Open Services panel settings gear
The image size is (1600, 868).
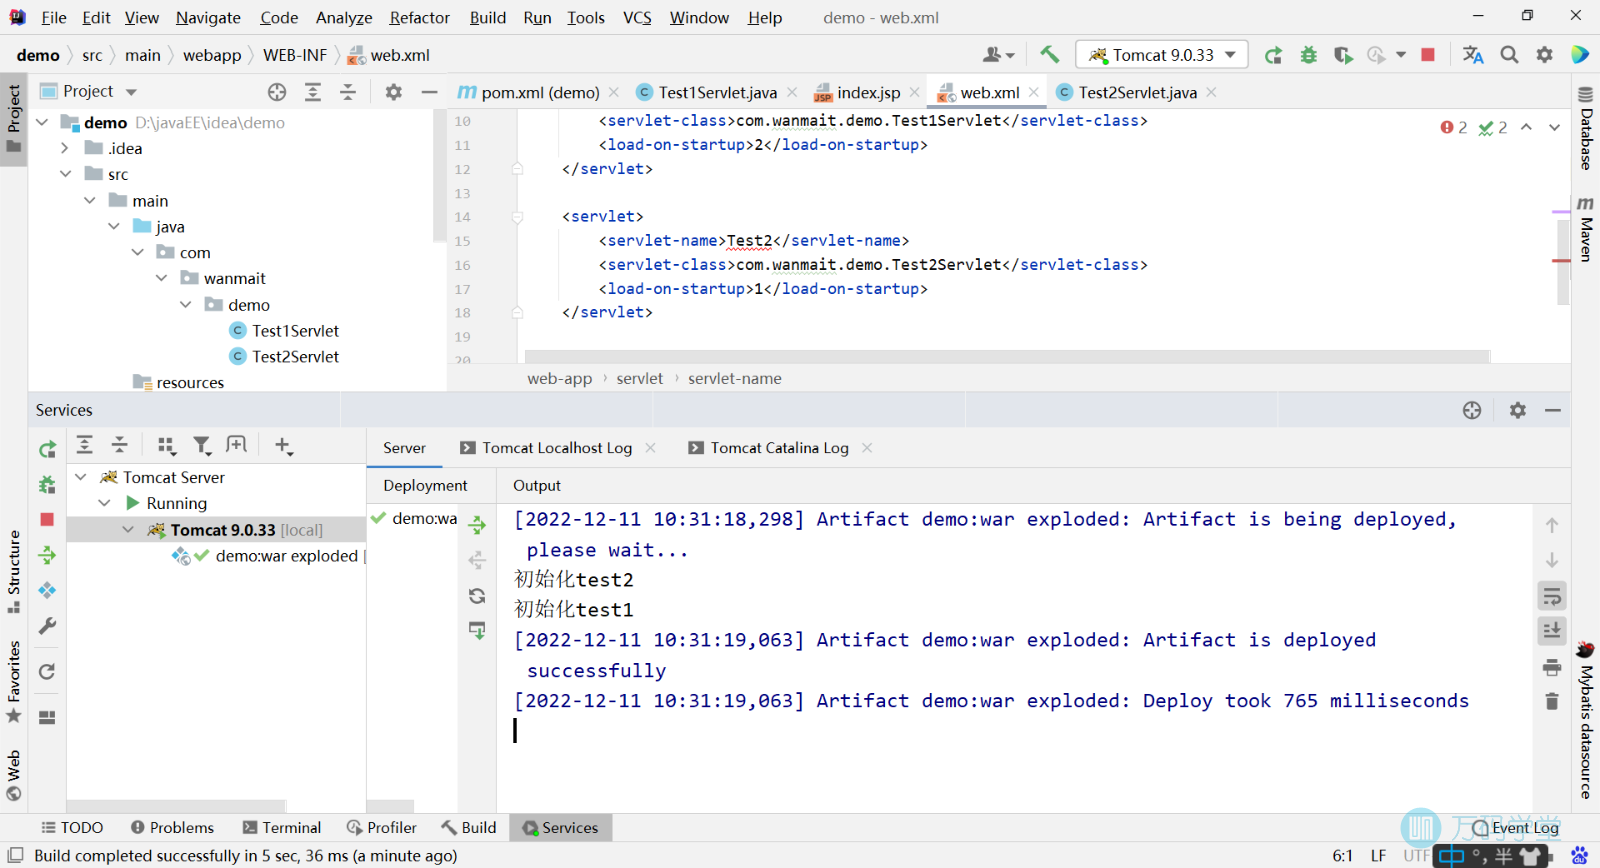(x=1518, y=410)
